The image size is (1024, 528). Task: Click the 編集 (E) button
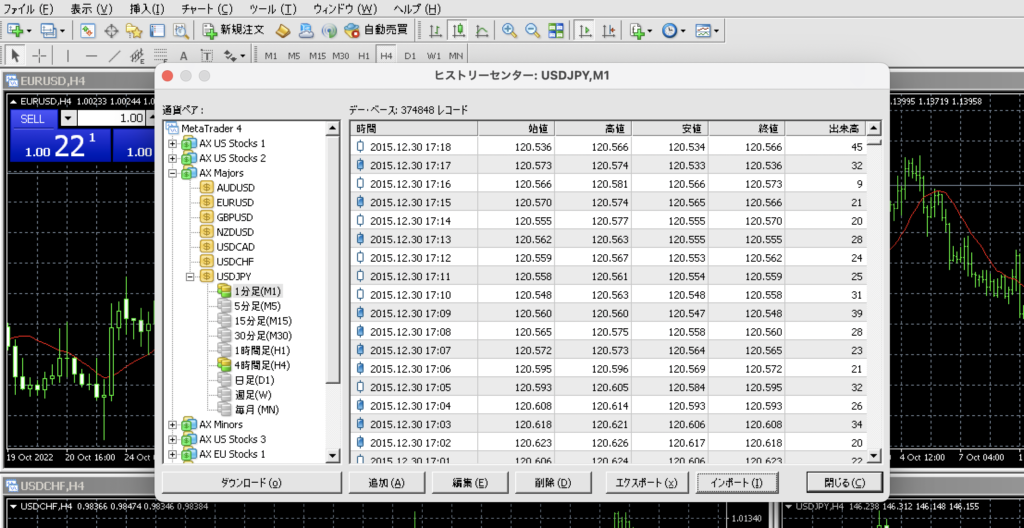(470, 483)
